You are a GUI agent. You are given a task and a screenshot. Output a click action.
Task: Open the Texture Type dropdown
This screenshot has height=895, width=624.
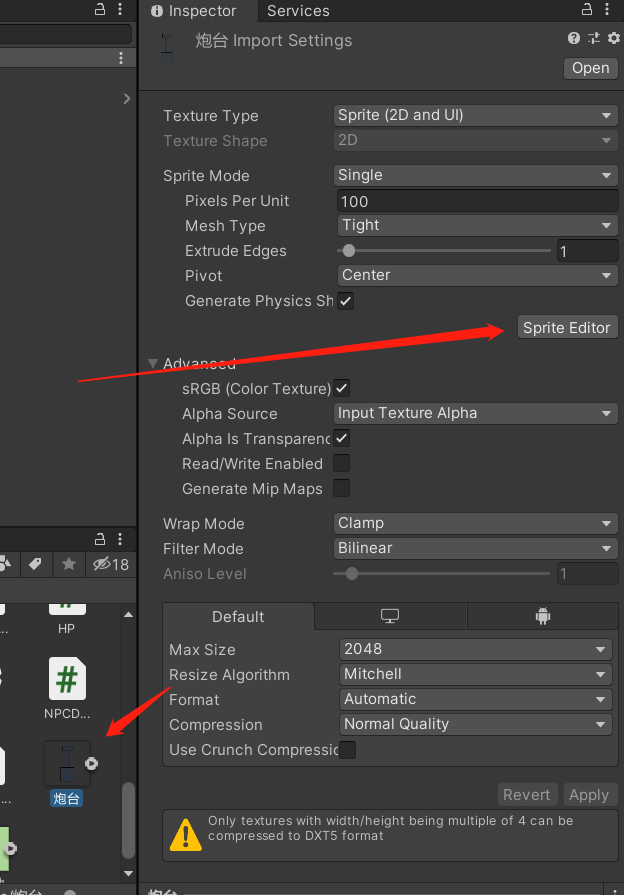(476, 115)
